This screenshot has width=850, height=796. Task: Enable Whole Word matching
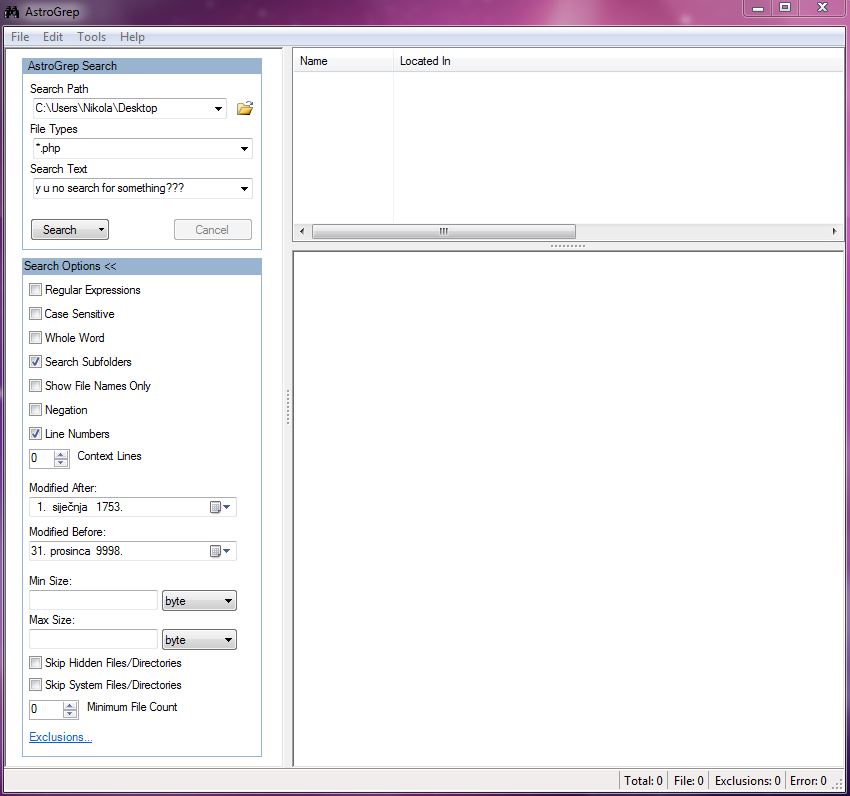(x=35, y=337)
